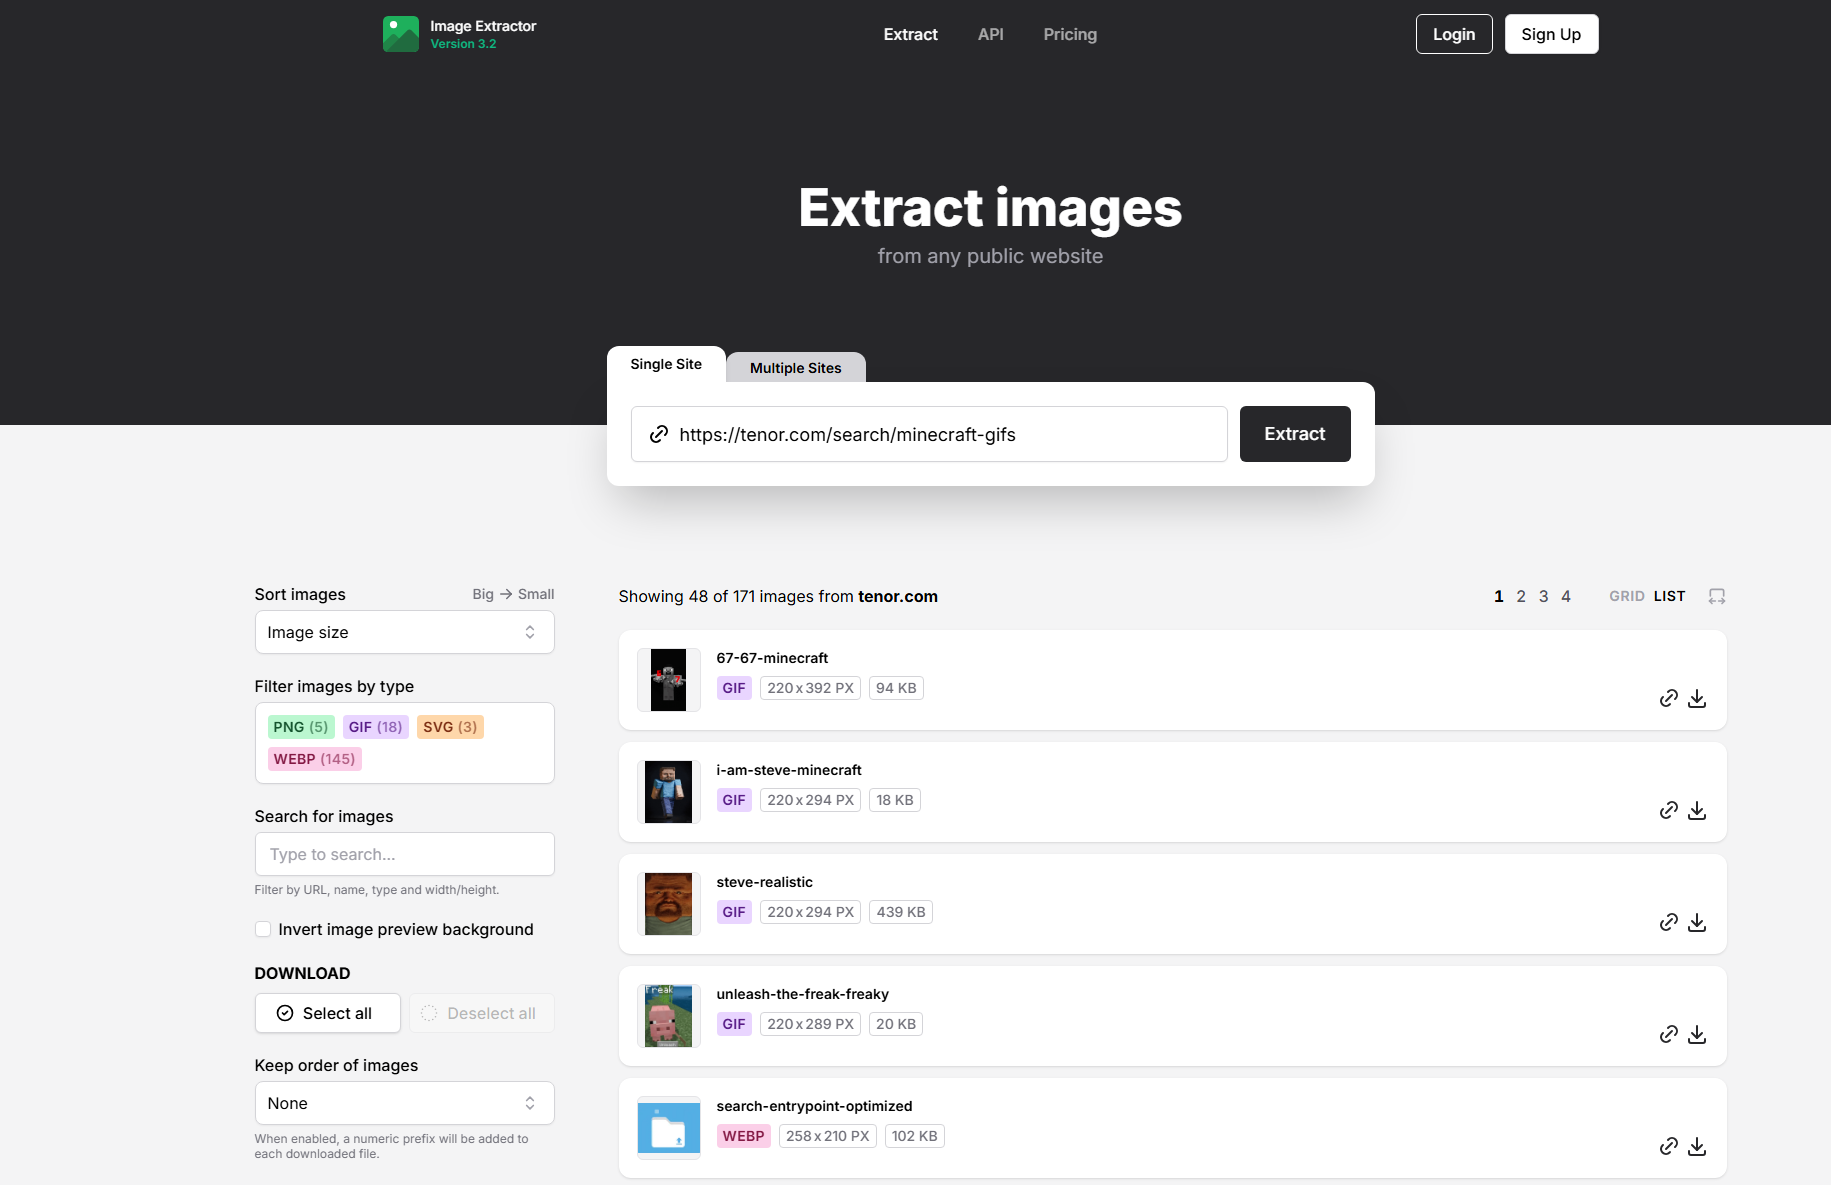Download the 67-67-minecraft GIF
Viewport: 1831px width, 1185px height.
coord(1697,698)
